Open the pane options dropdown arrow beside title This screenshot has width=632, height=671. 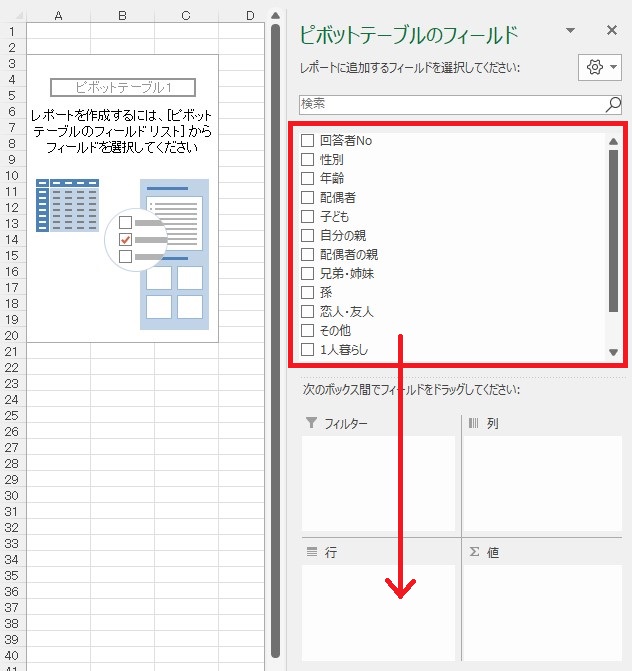tap(571, 32)
